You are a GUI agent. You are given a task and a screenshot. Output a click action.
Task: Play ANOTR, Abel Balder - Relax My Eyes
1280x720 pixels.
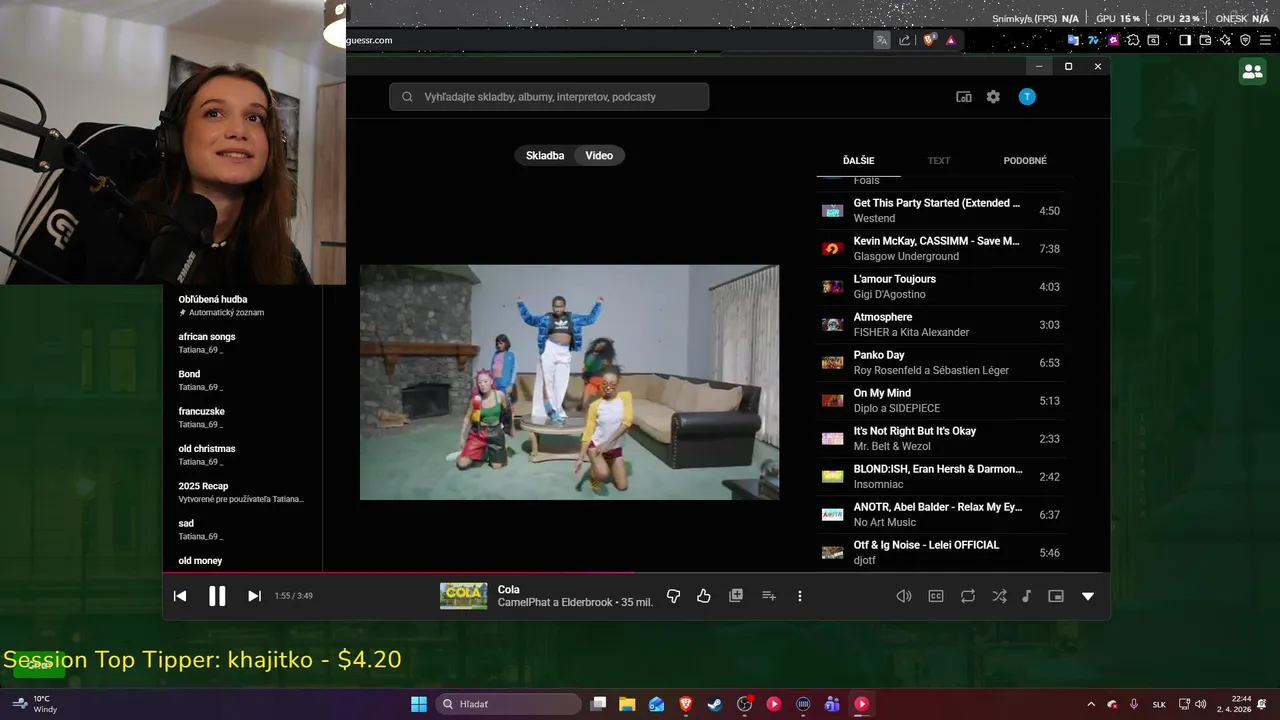tap(941, 515)
